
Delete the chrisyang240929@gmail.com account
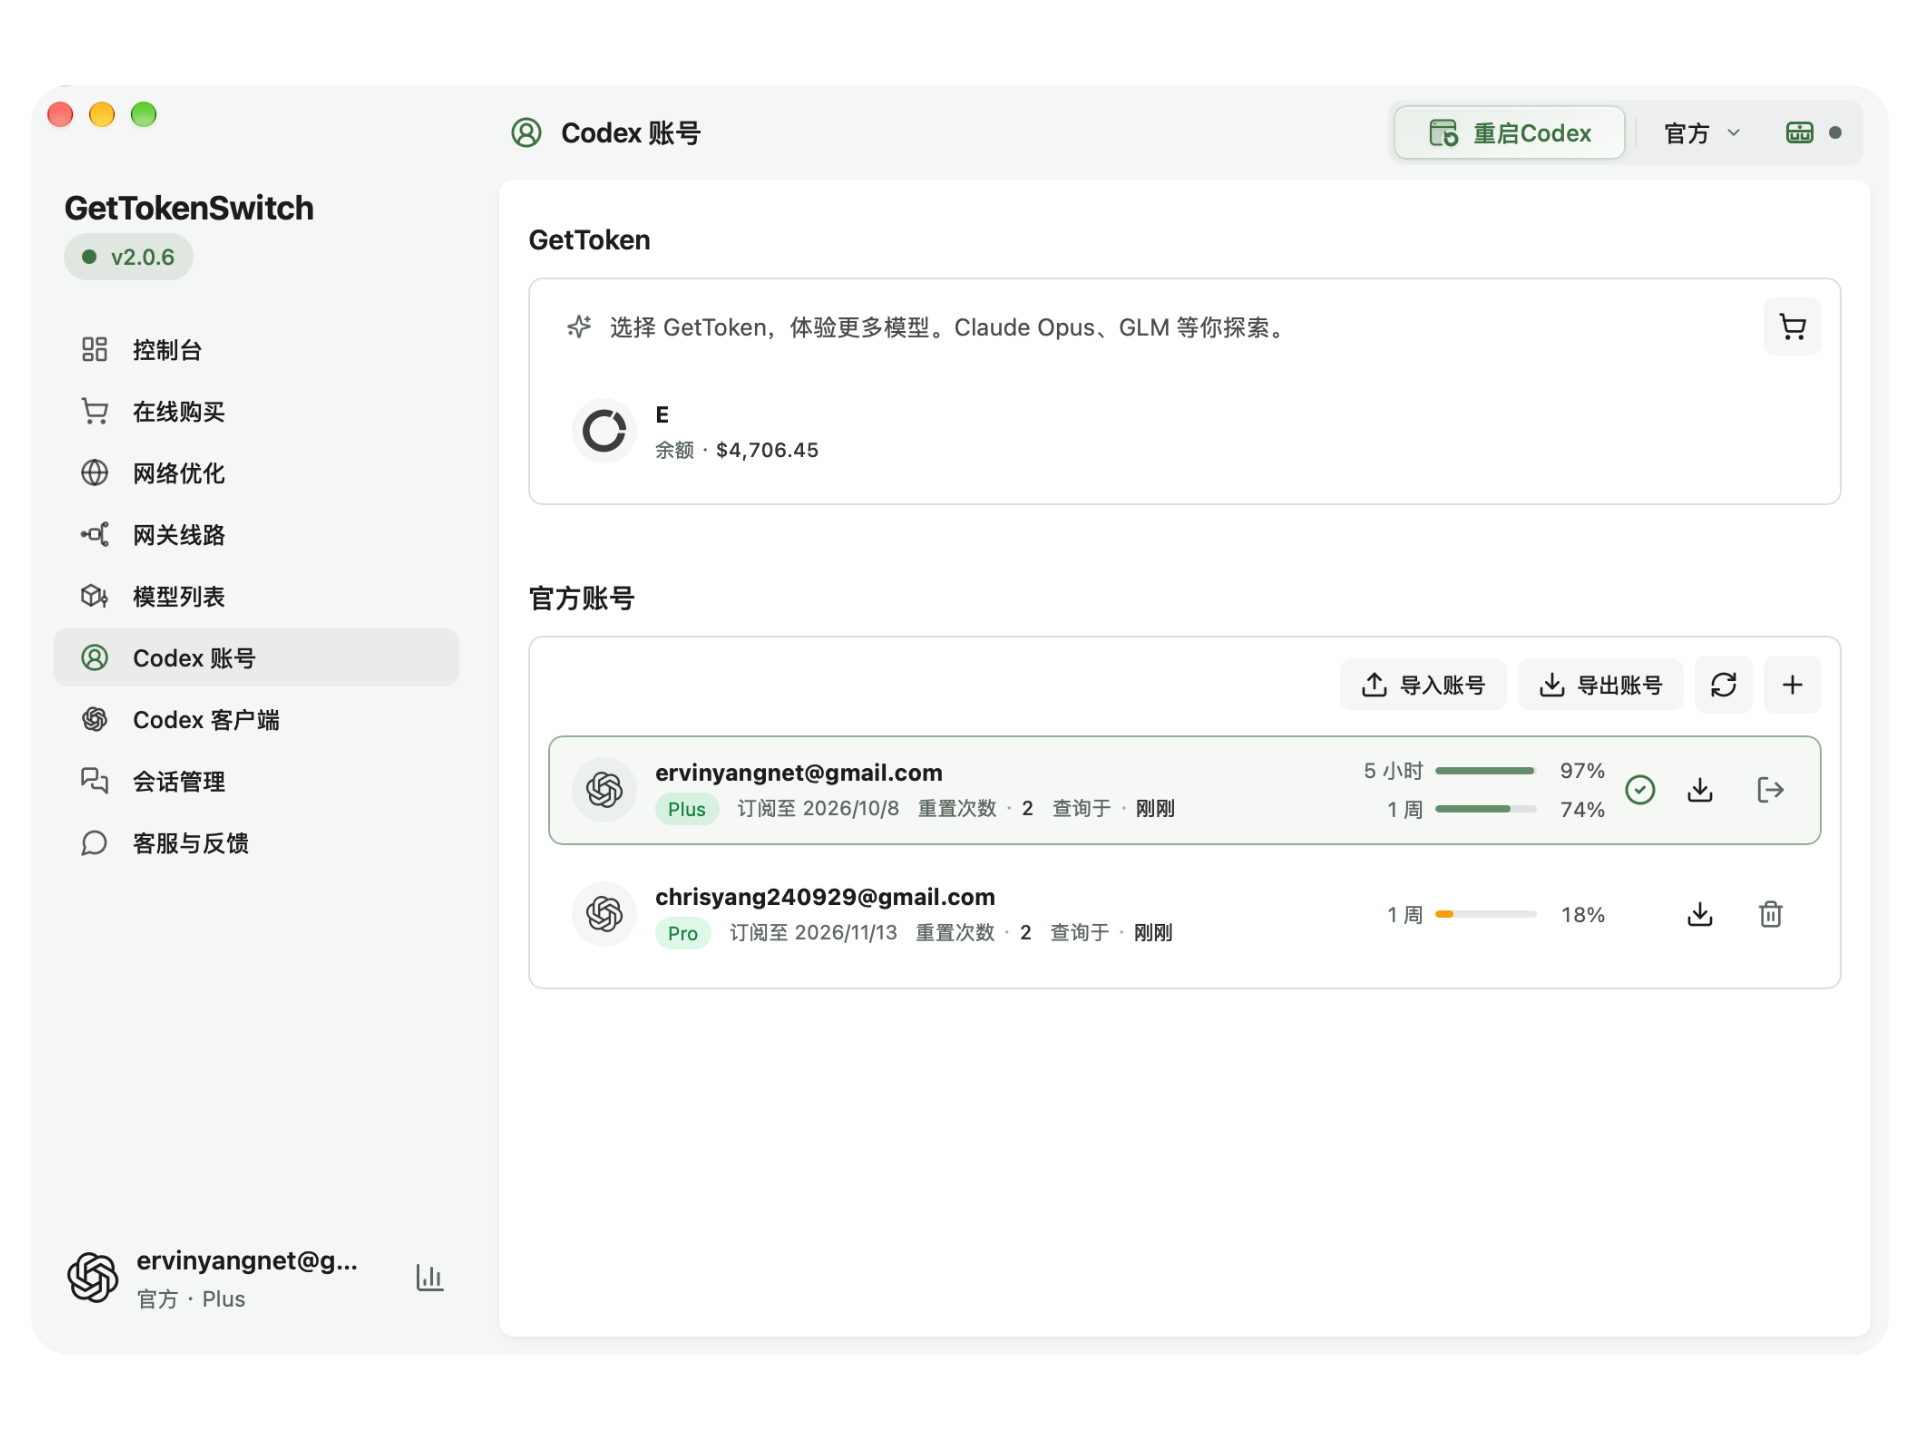point(1770,914)
